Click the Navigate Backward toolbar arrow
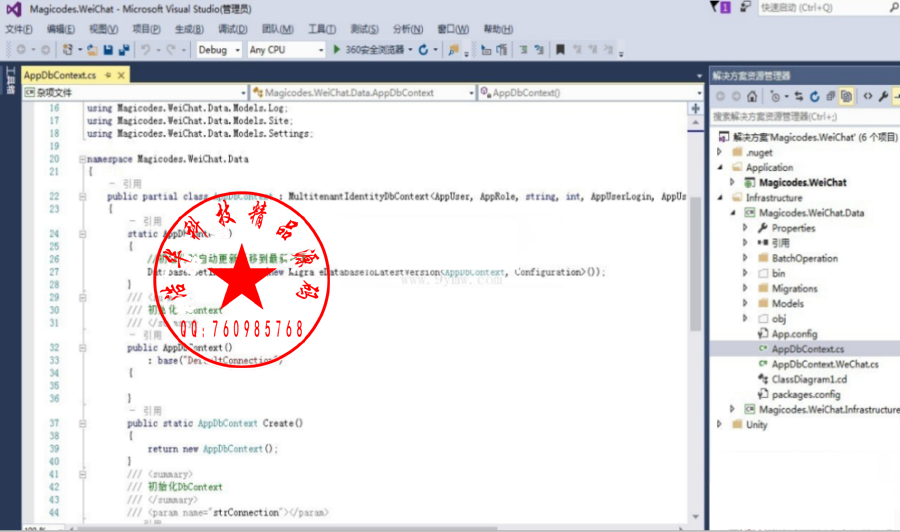The width and height of the screenshot is (900, 532). point(21,50)
